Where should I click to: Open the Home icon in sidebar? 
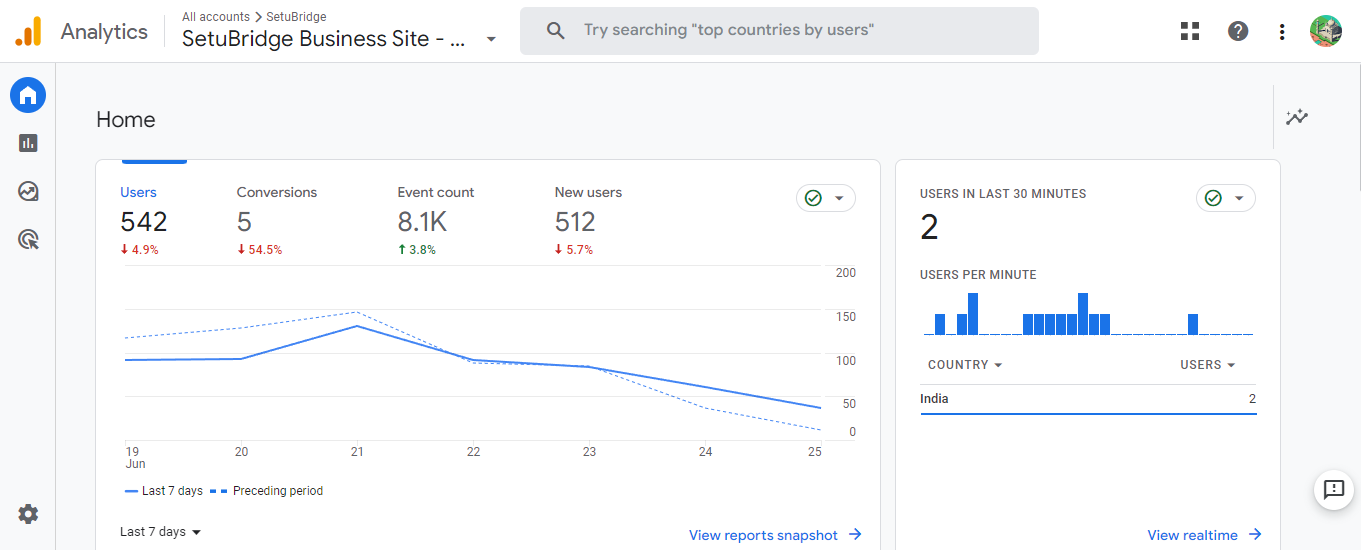28,95
